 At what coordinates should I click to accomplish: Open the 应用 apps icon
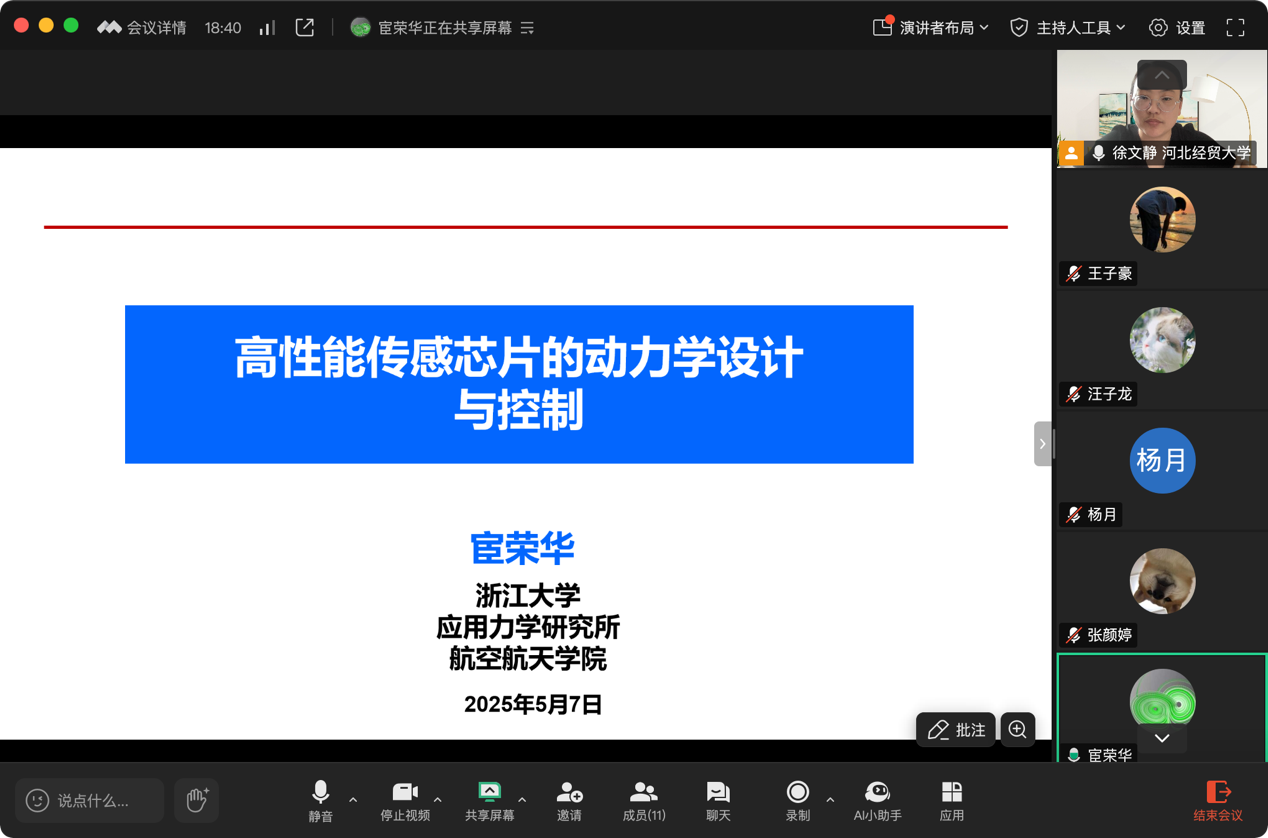tap(951, 800)
